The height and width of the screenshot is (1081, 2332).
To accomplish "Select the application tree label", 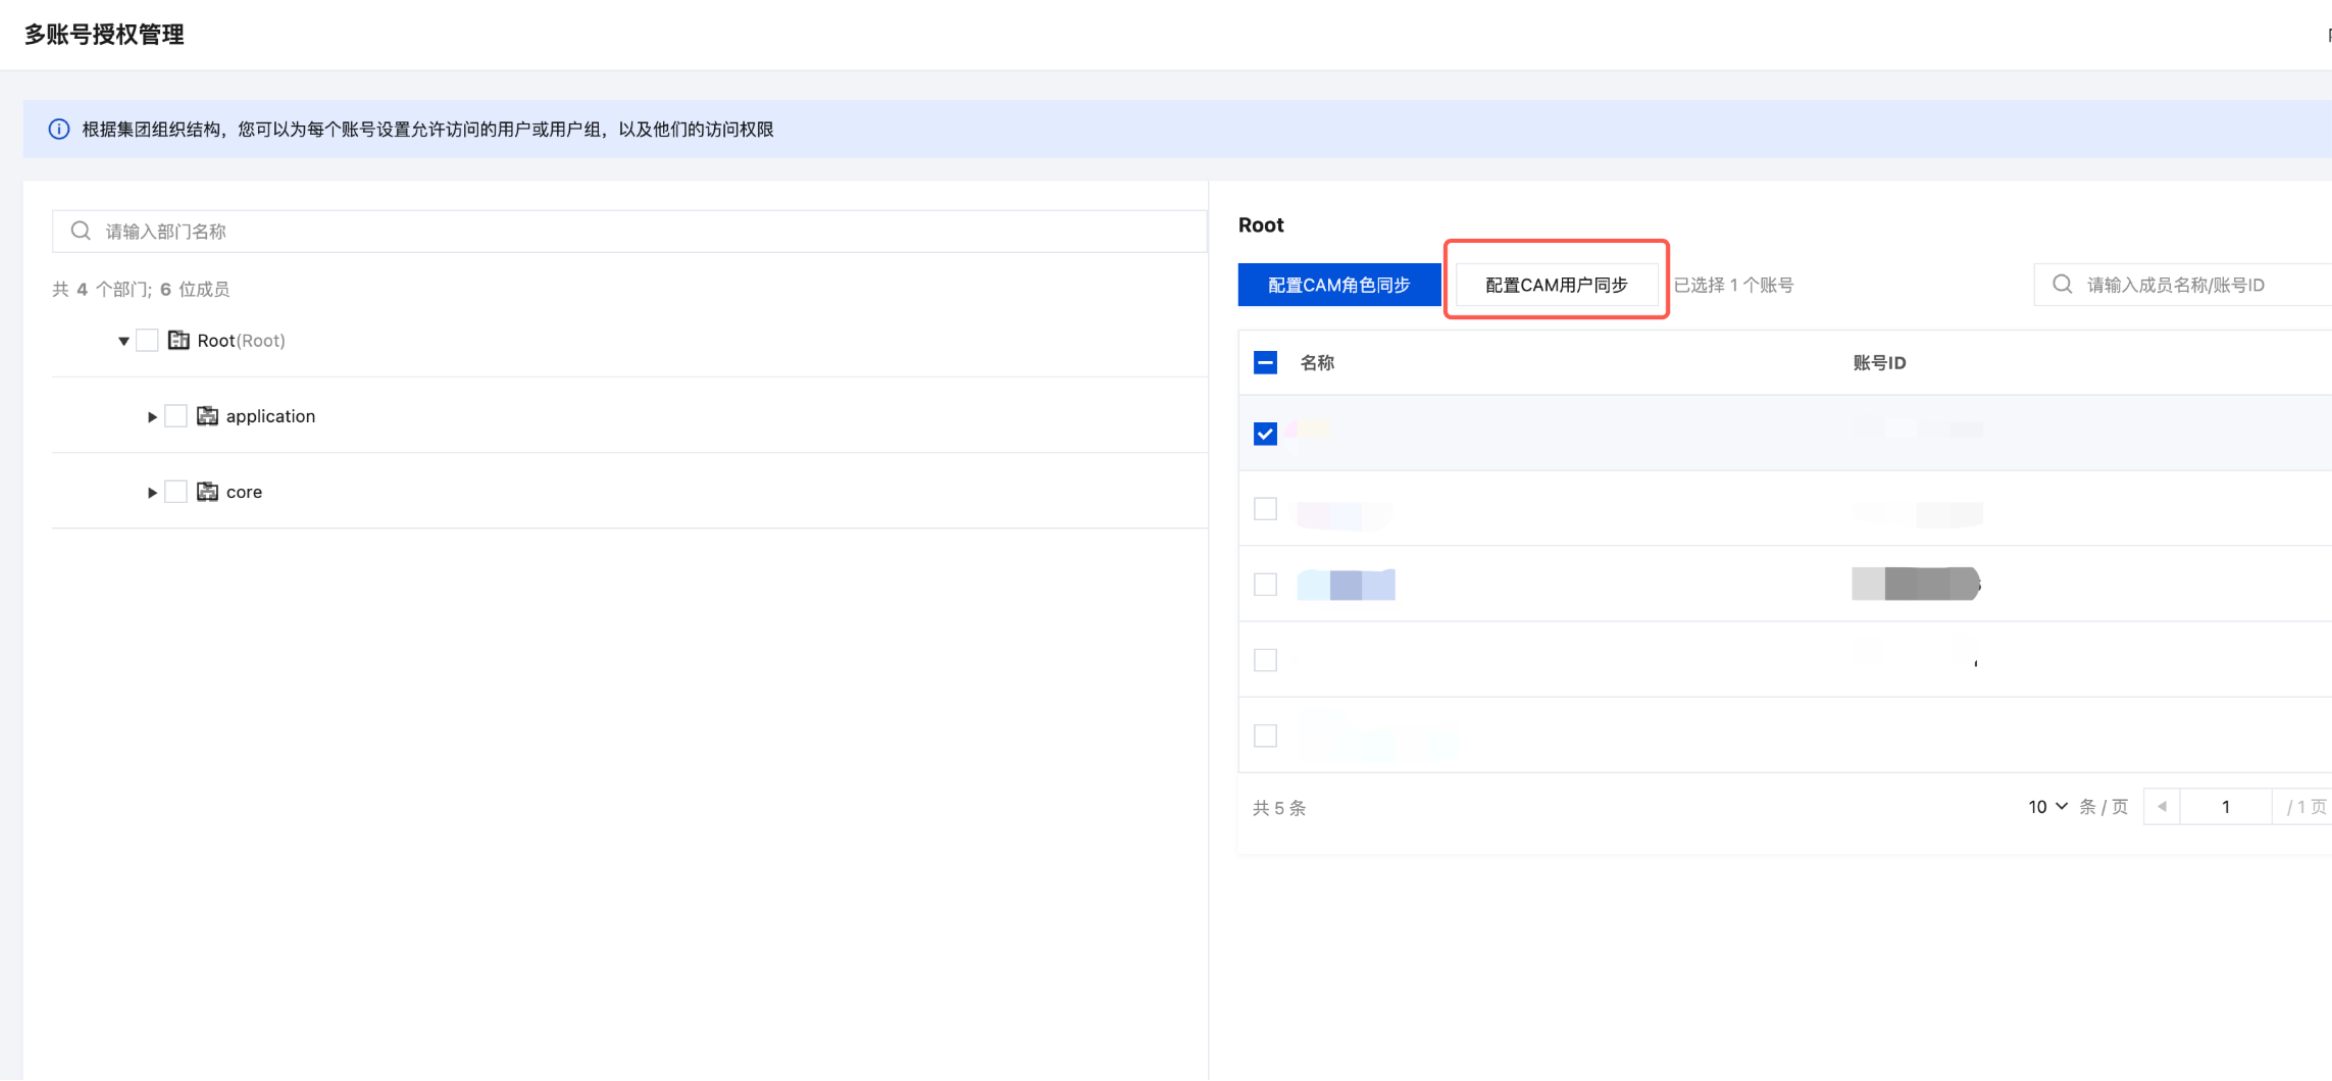I will [x=270, y=416].
